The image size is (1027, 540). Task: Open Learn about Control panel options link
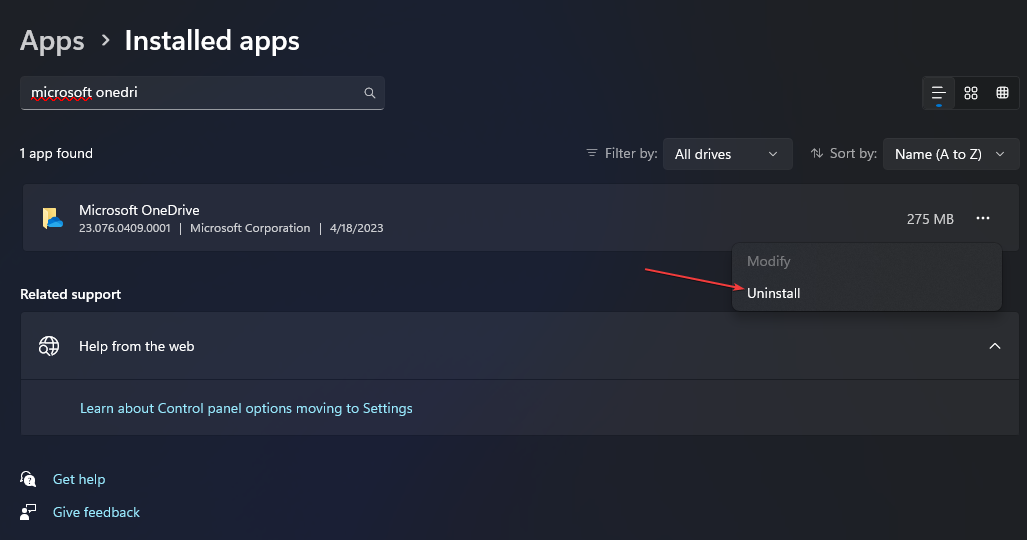click(x=246, y=408)
